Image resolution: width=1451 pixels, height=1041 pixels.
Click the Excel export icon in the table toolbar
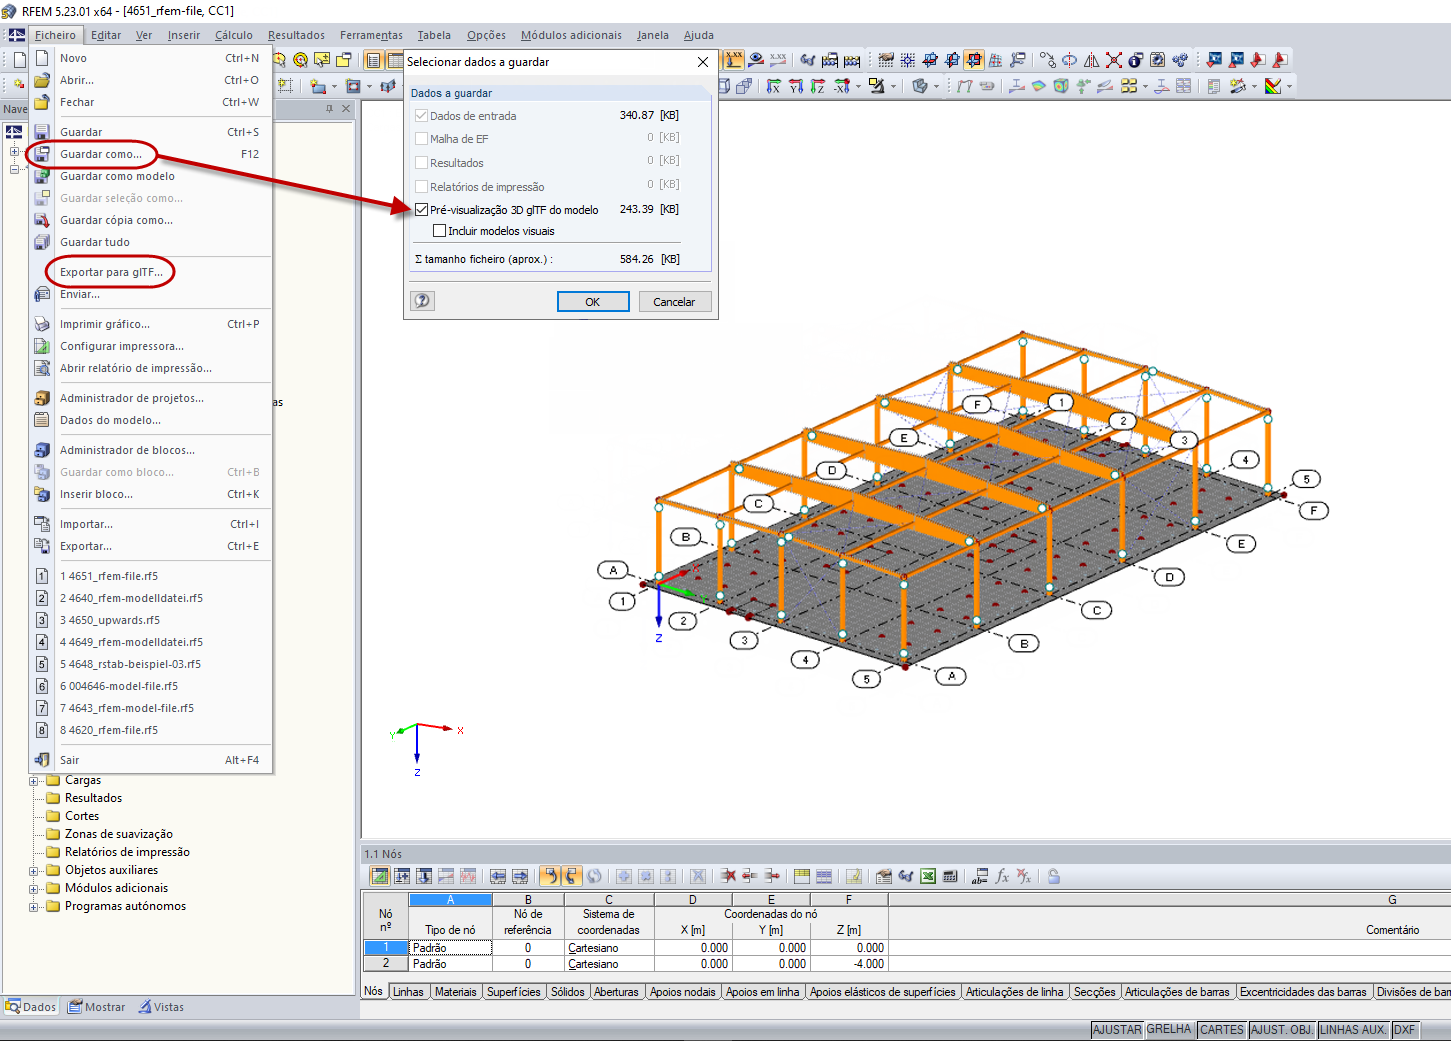[x=928, y=876]
